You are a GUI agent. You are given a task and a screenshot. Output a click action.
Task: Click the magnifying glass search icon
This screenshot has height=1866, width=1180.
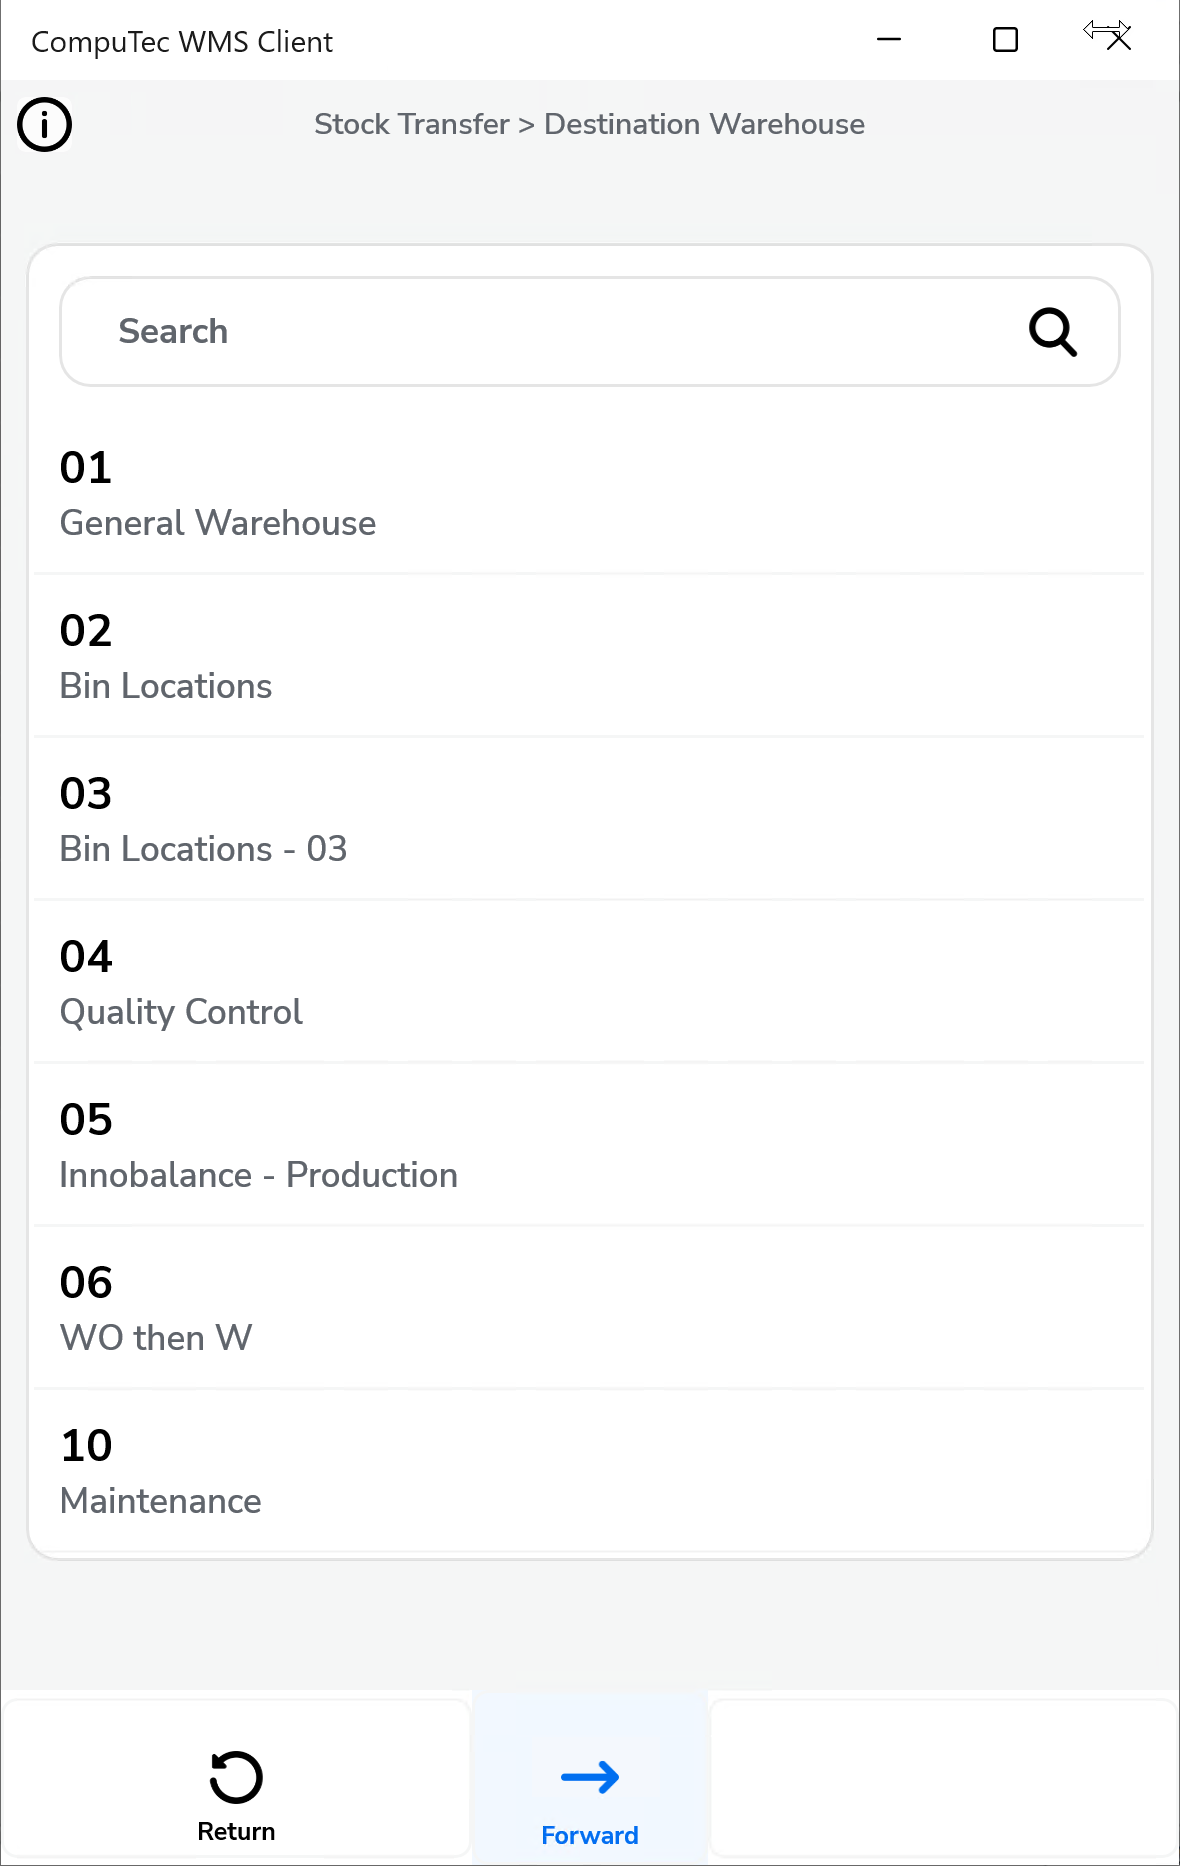(1052, 332)
